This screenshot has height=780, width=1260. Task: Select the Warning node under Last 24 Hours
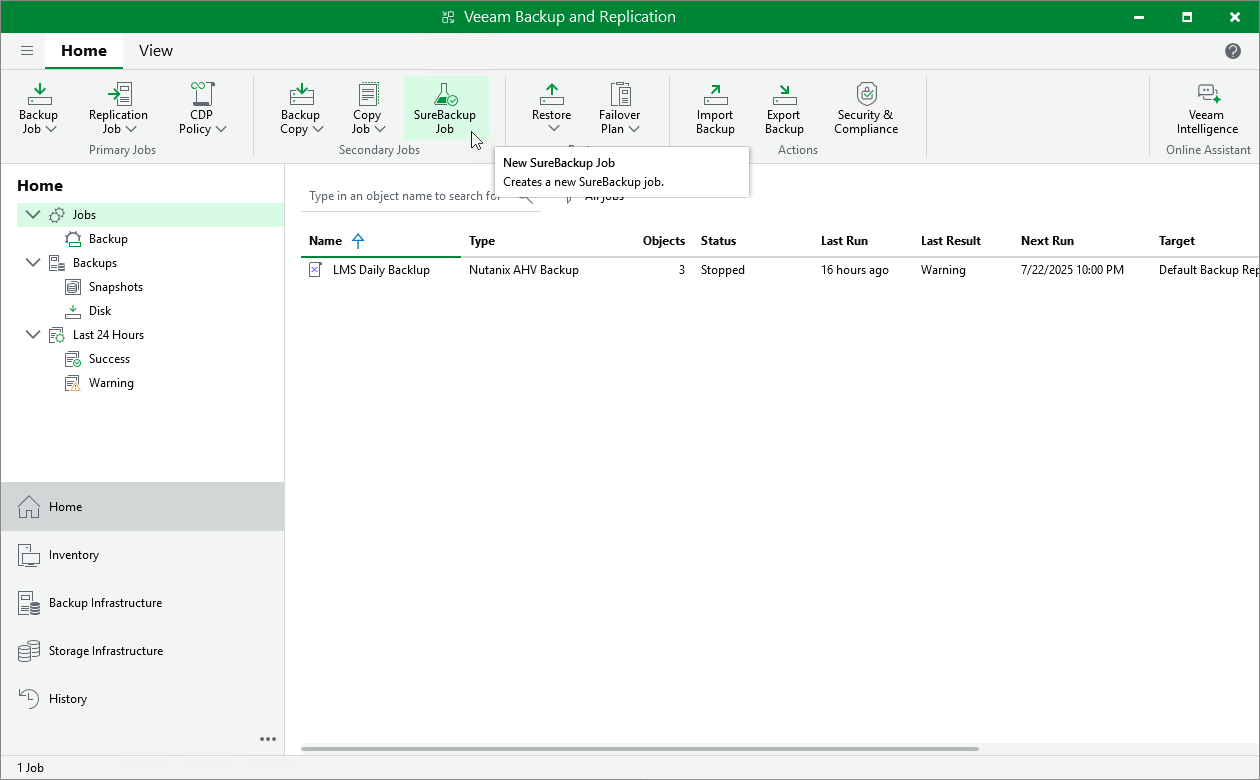coord(111,382)
